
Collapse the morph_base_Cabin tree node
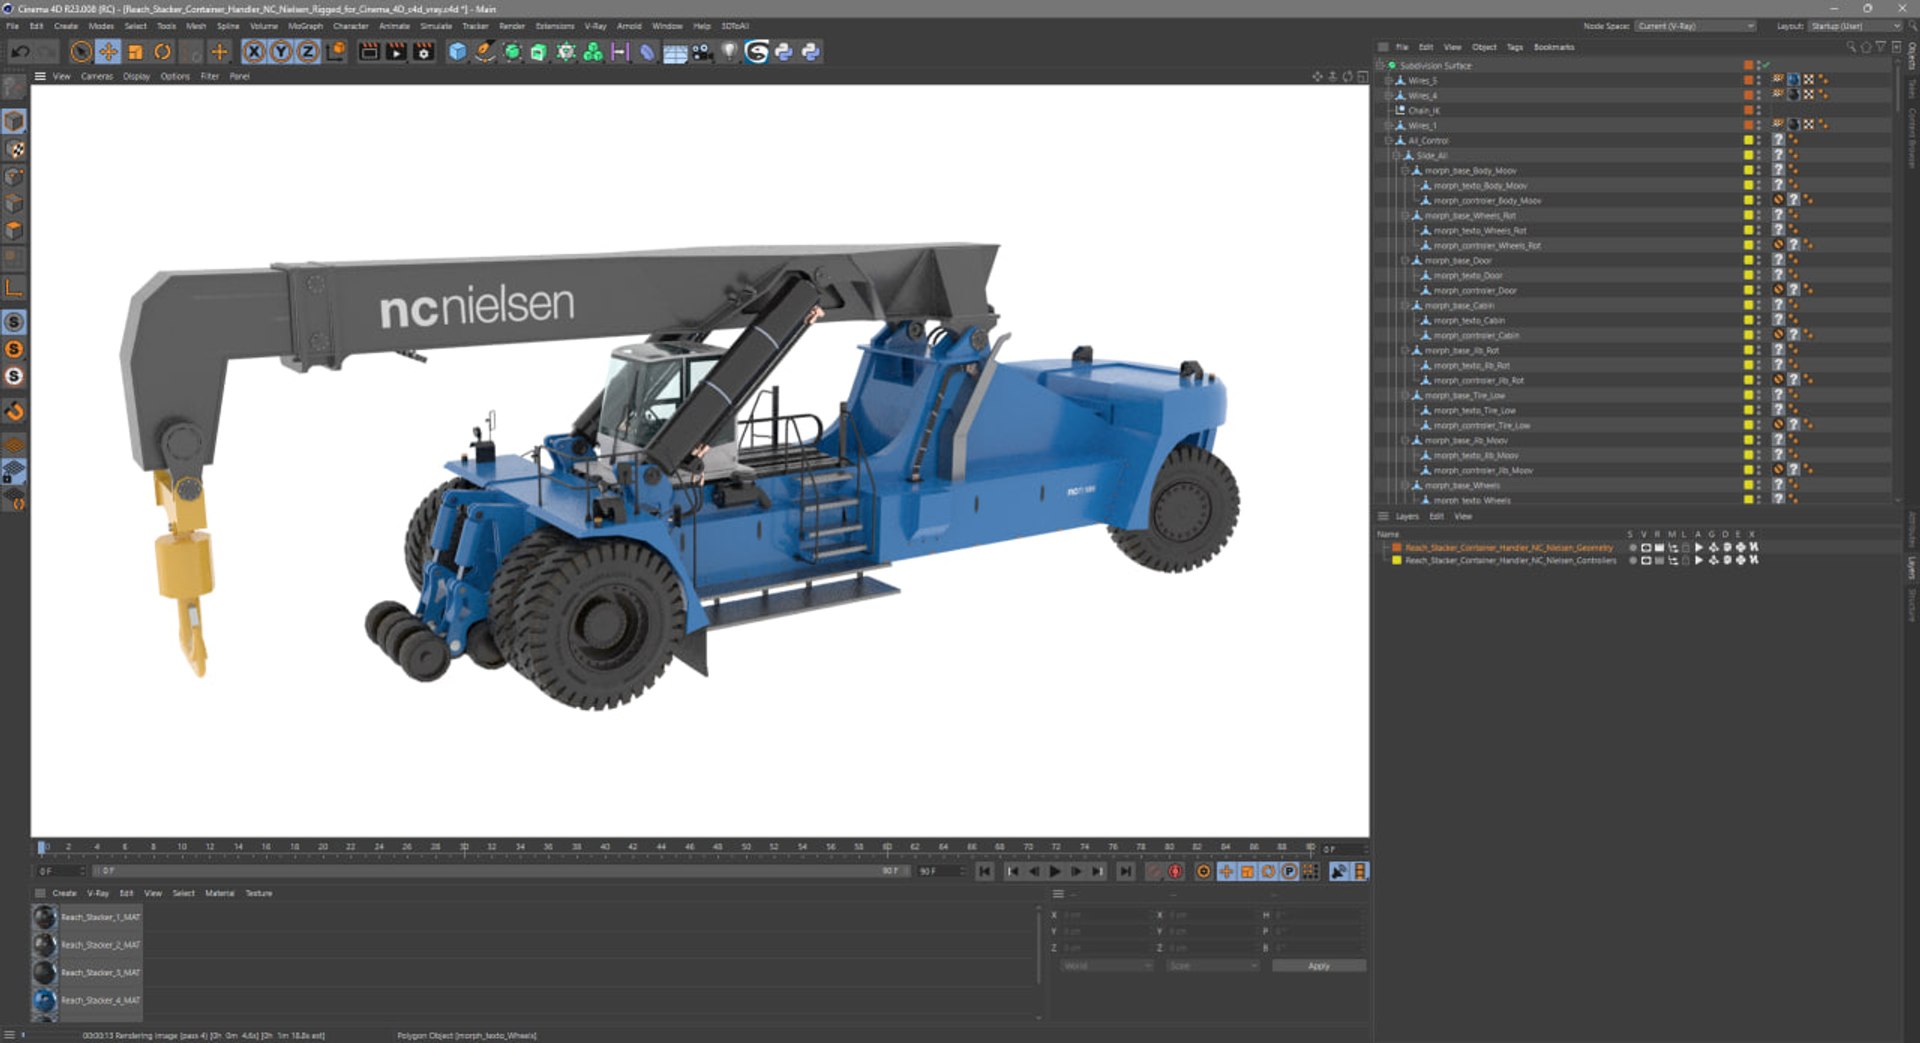tap(1405, 305)
